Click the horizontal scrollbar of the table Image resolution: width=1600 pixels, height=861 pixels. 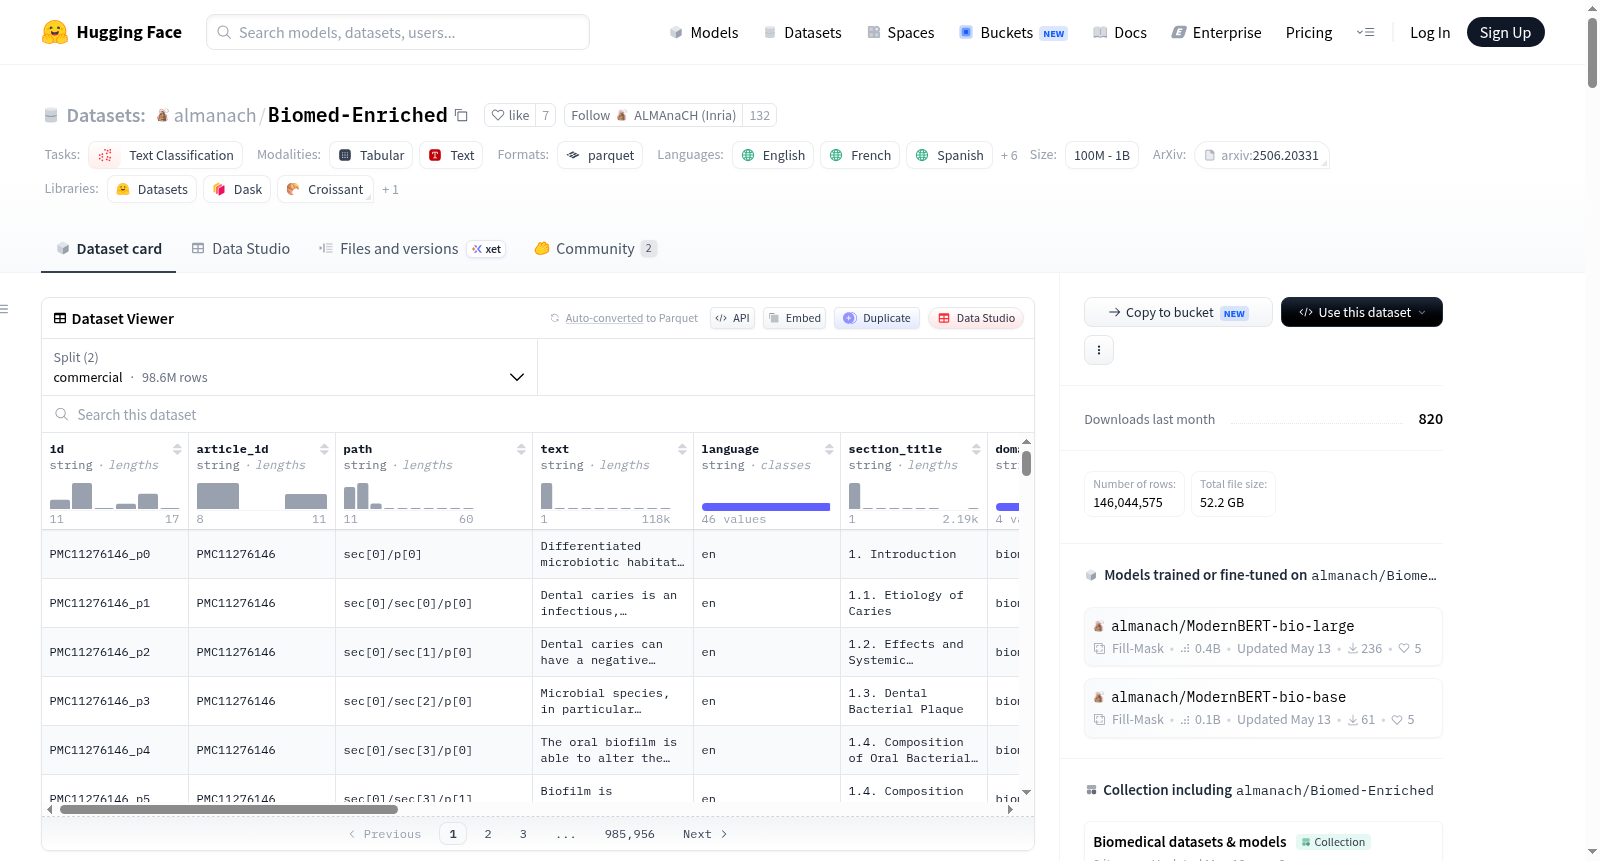point(229,809)
